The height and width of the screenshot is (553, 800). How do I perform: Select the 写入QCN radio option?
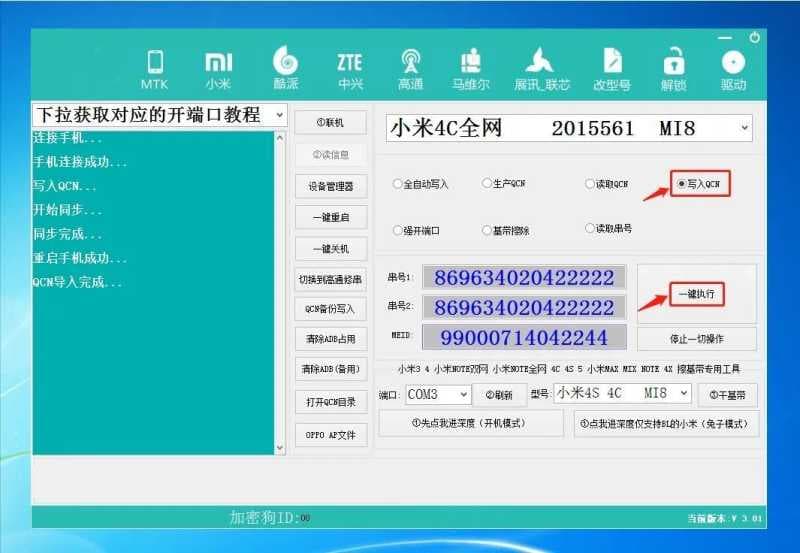[x=698, y=184]
